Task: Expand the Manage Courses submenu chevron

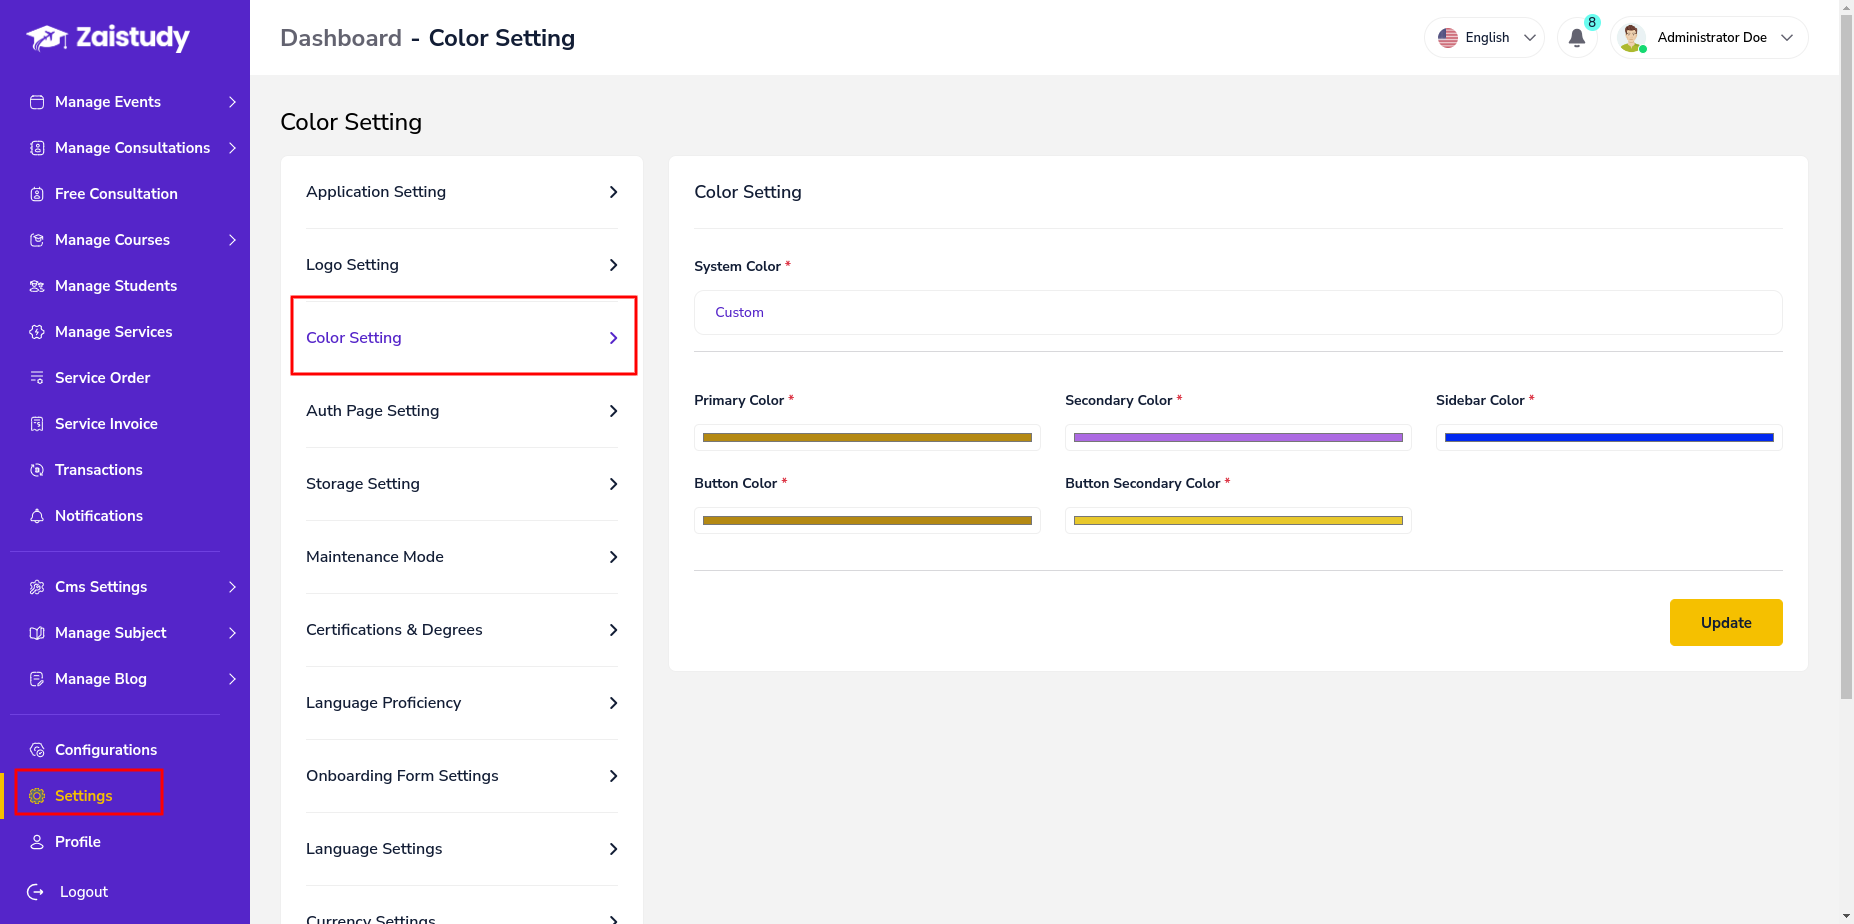Action: (232, 240)
